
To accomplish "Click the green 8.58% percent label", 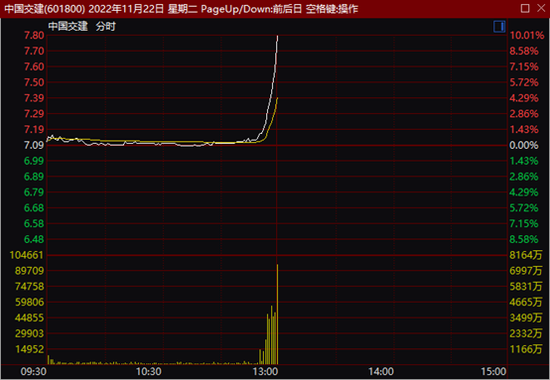I will [x=524, y=239].
